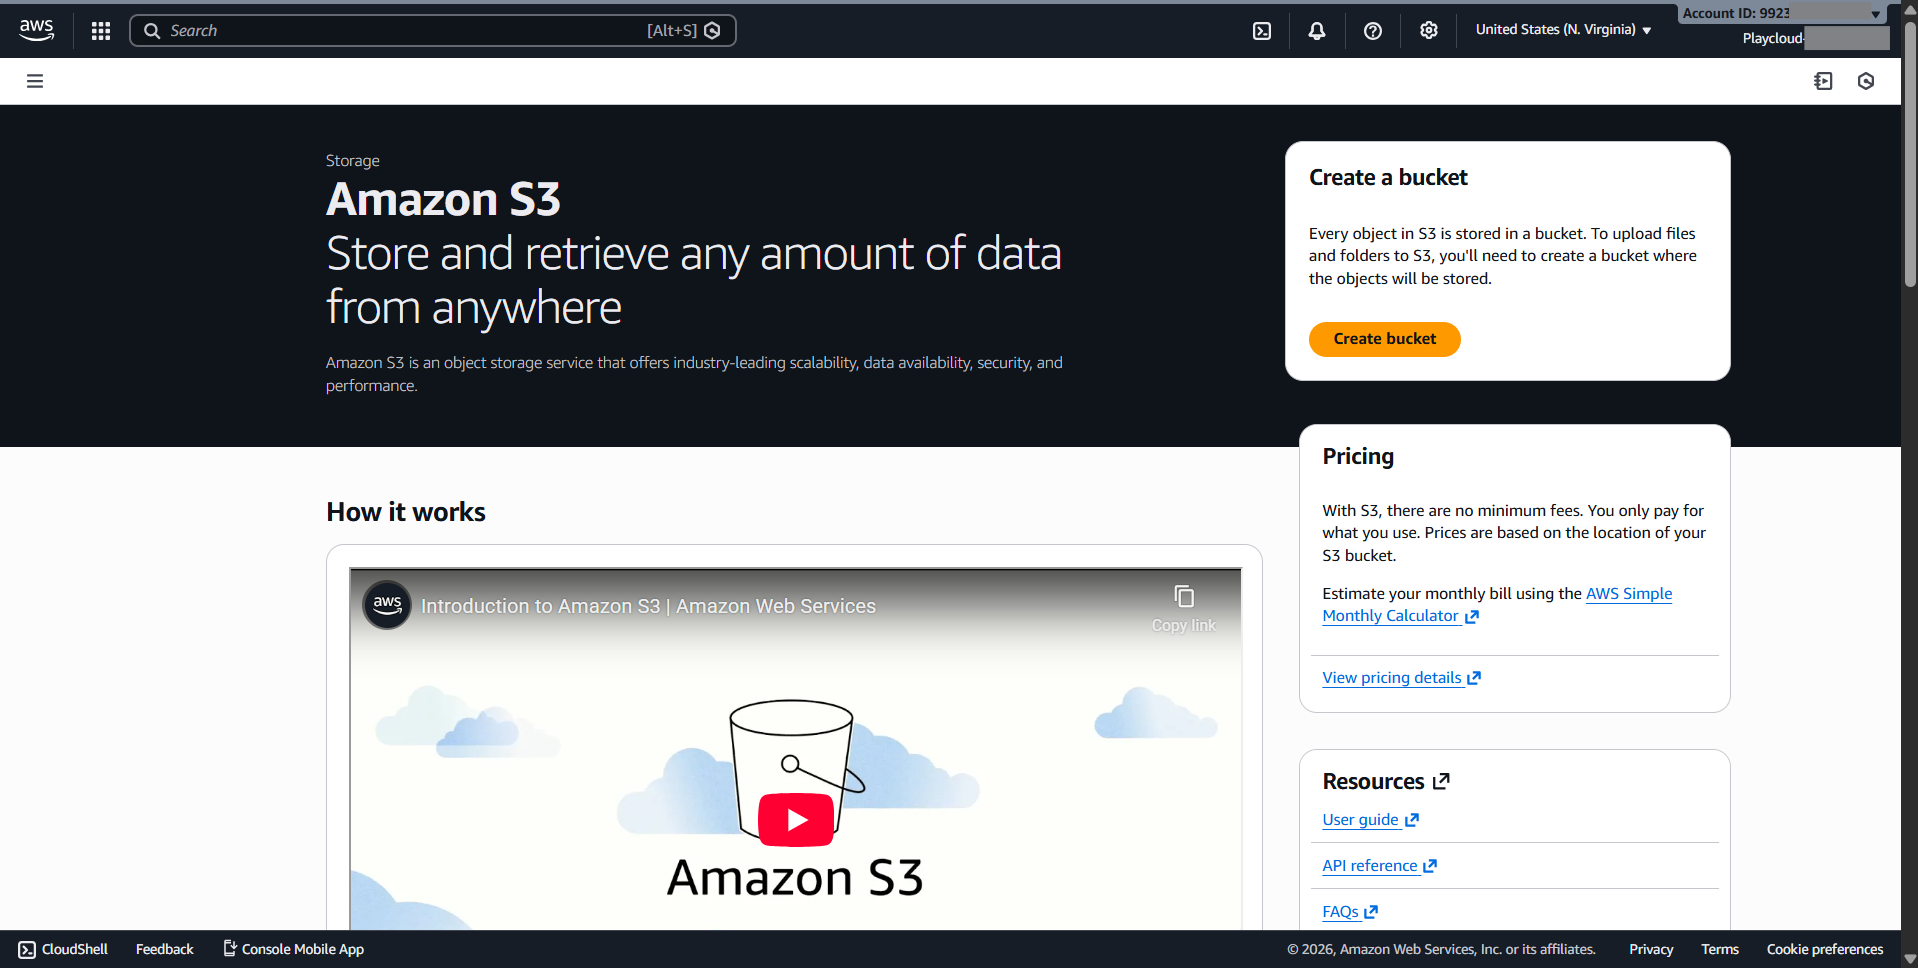Image resolution: width=1918 pixels, height=968 pixels.
Task: Click Cookie preferences in the footer
Action: [1824, 949]
